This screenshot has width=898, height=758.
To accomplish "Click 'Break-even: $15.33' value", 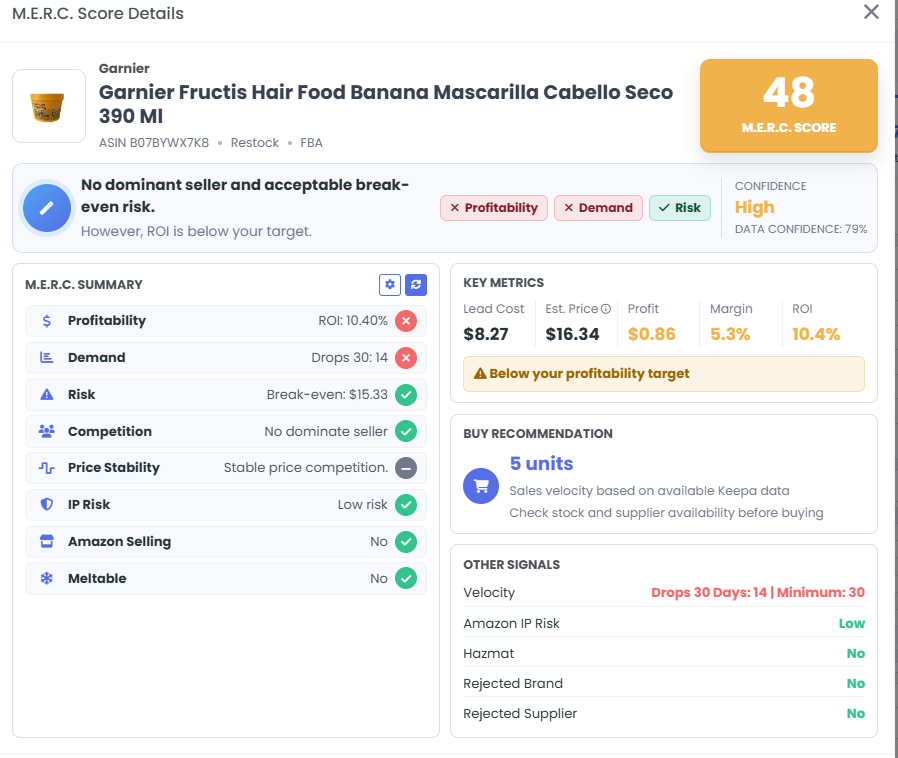I will [327, 394].
